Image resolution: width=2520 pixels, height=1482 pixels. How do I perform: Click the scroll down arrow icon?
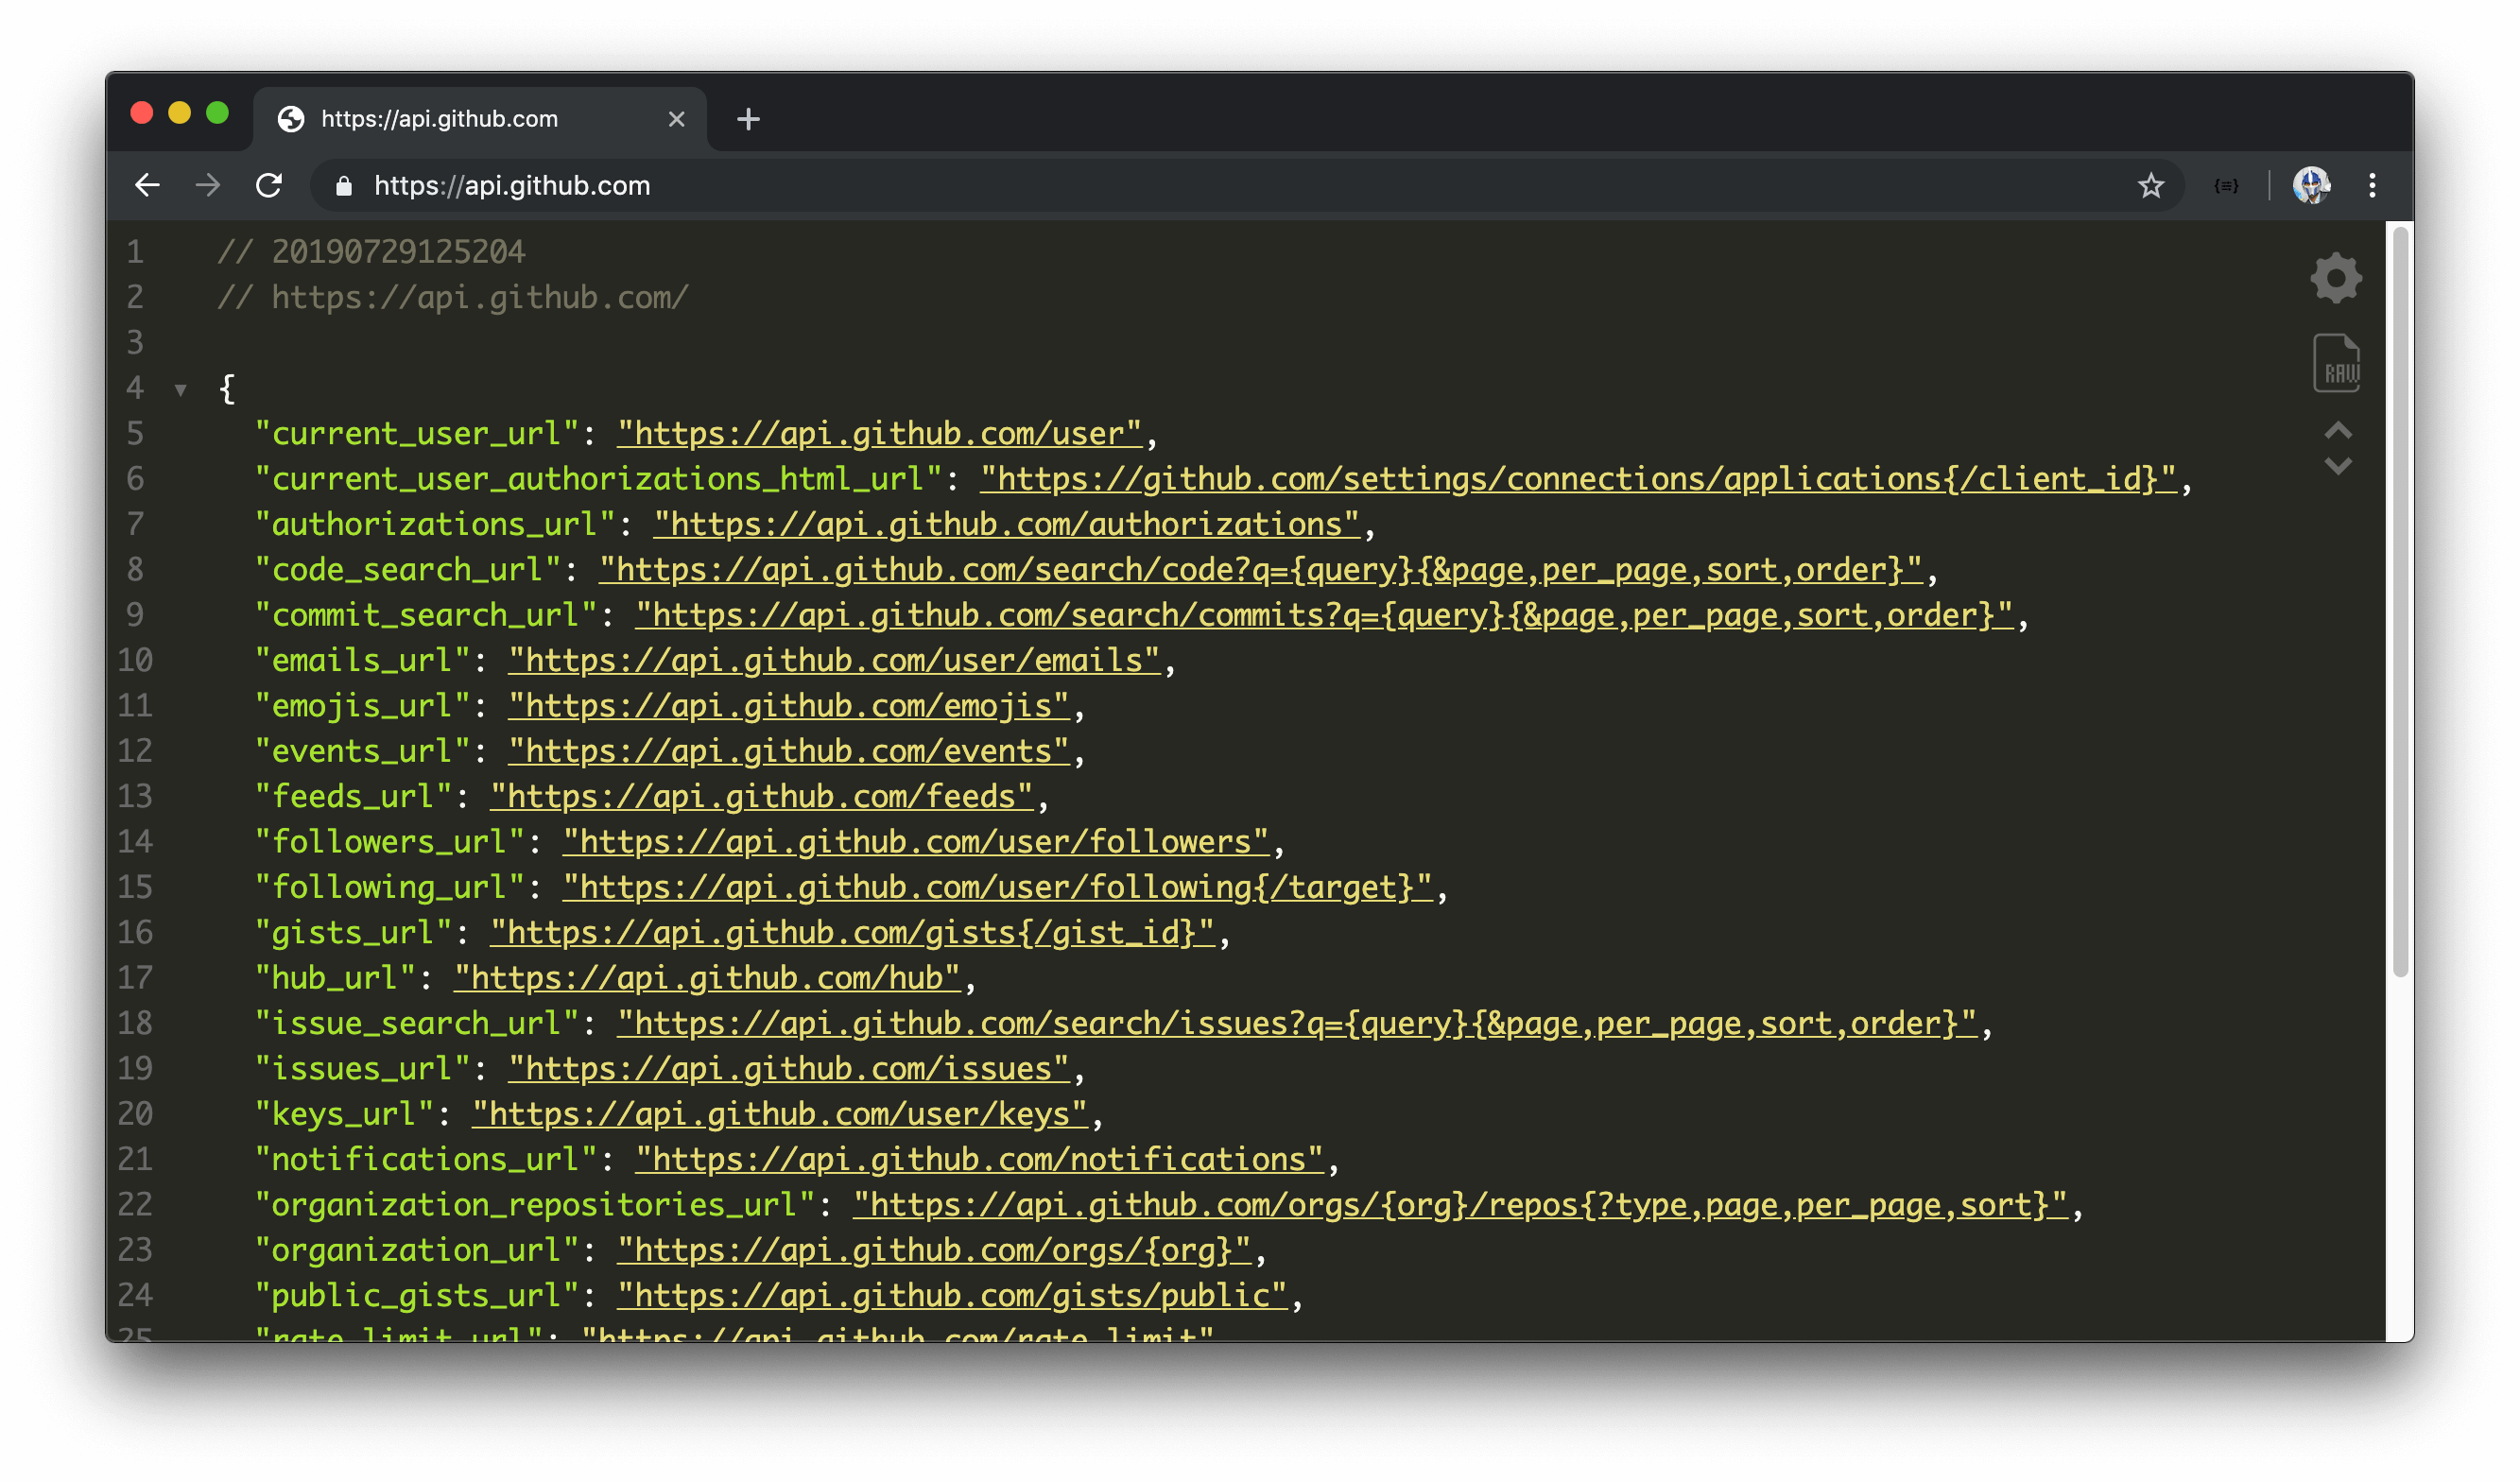[x=2339, y=466]
